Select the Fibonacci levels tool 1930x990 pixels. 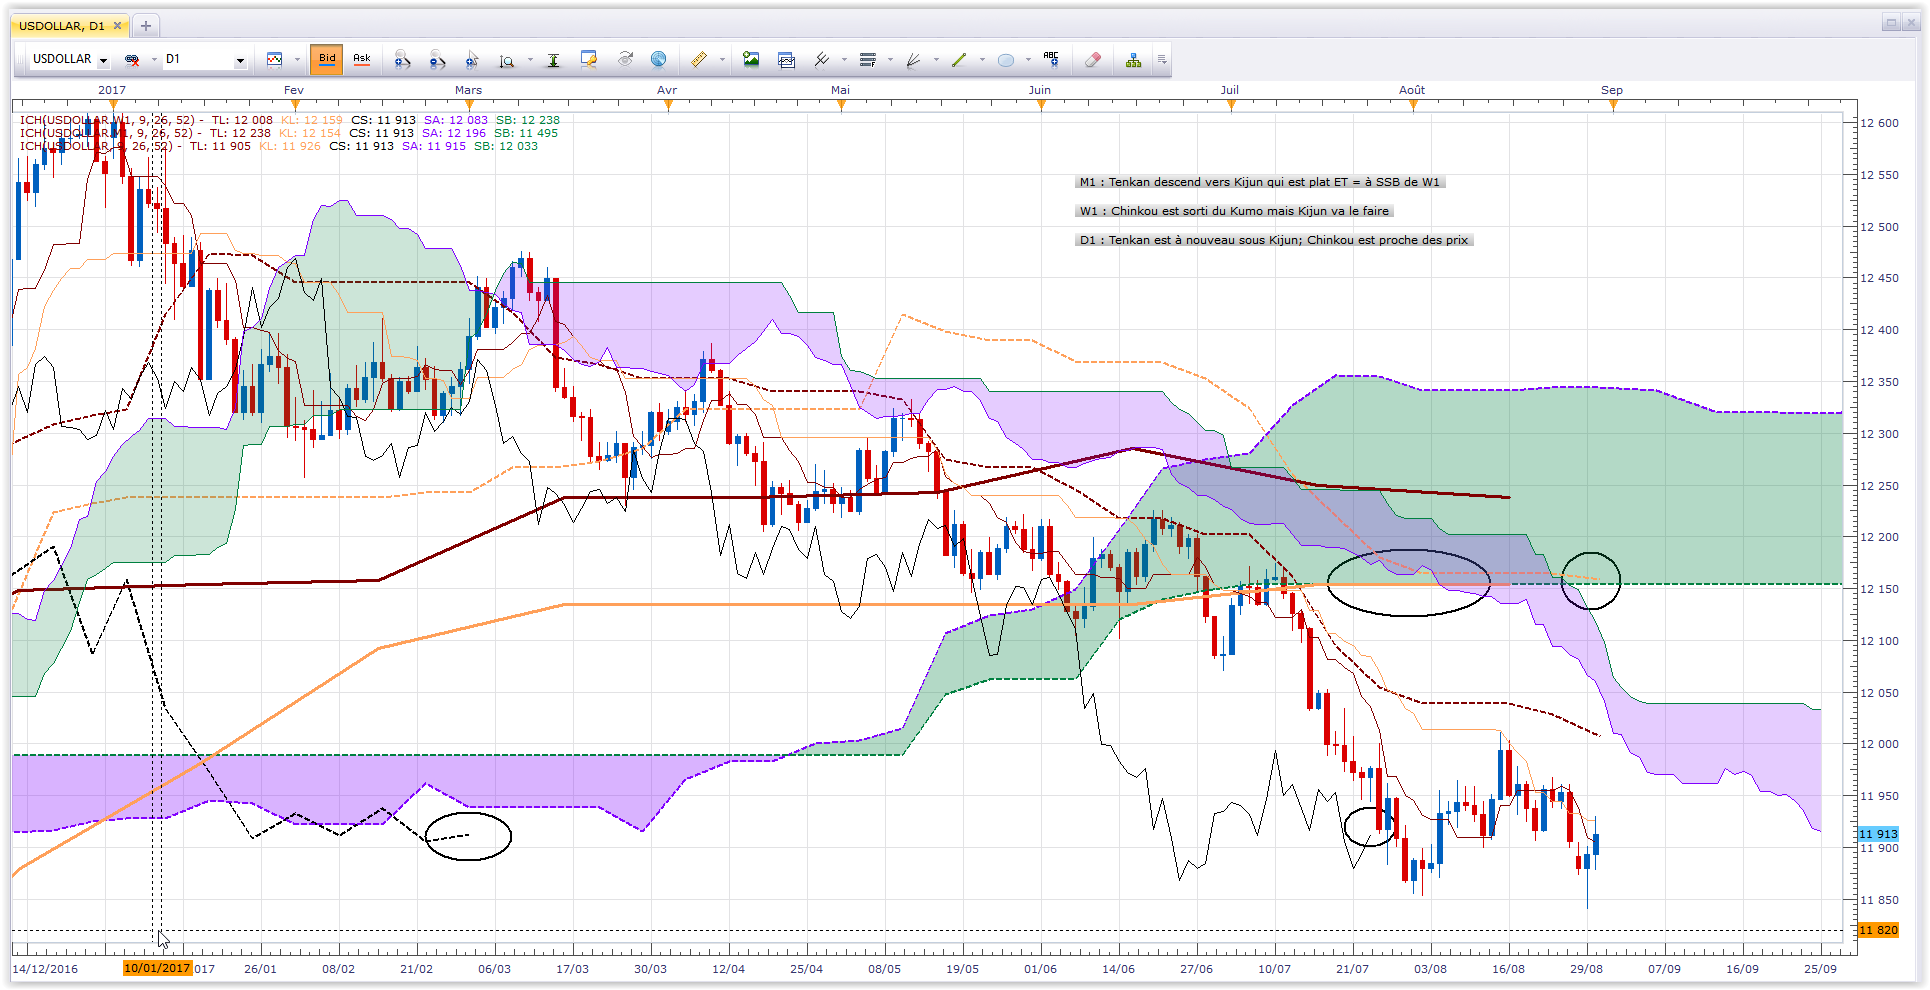[868, 60]
